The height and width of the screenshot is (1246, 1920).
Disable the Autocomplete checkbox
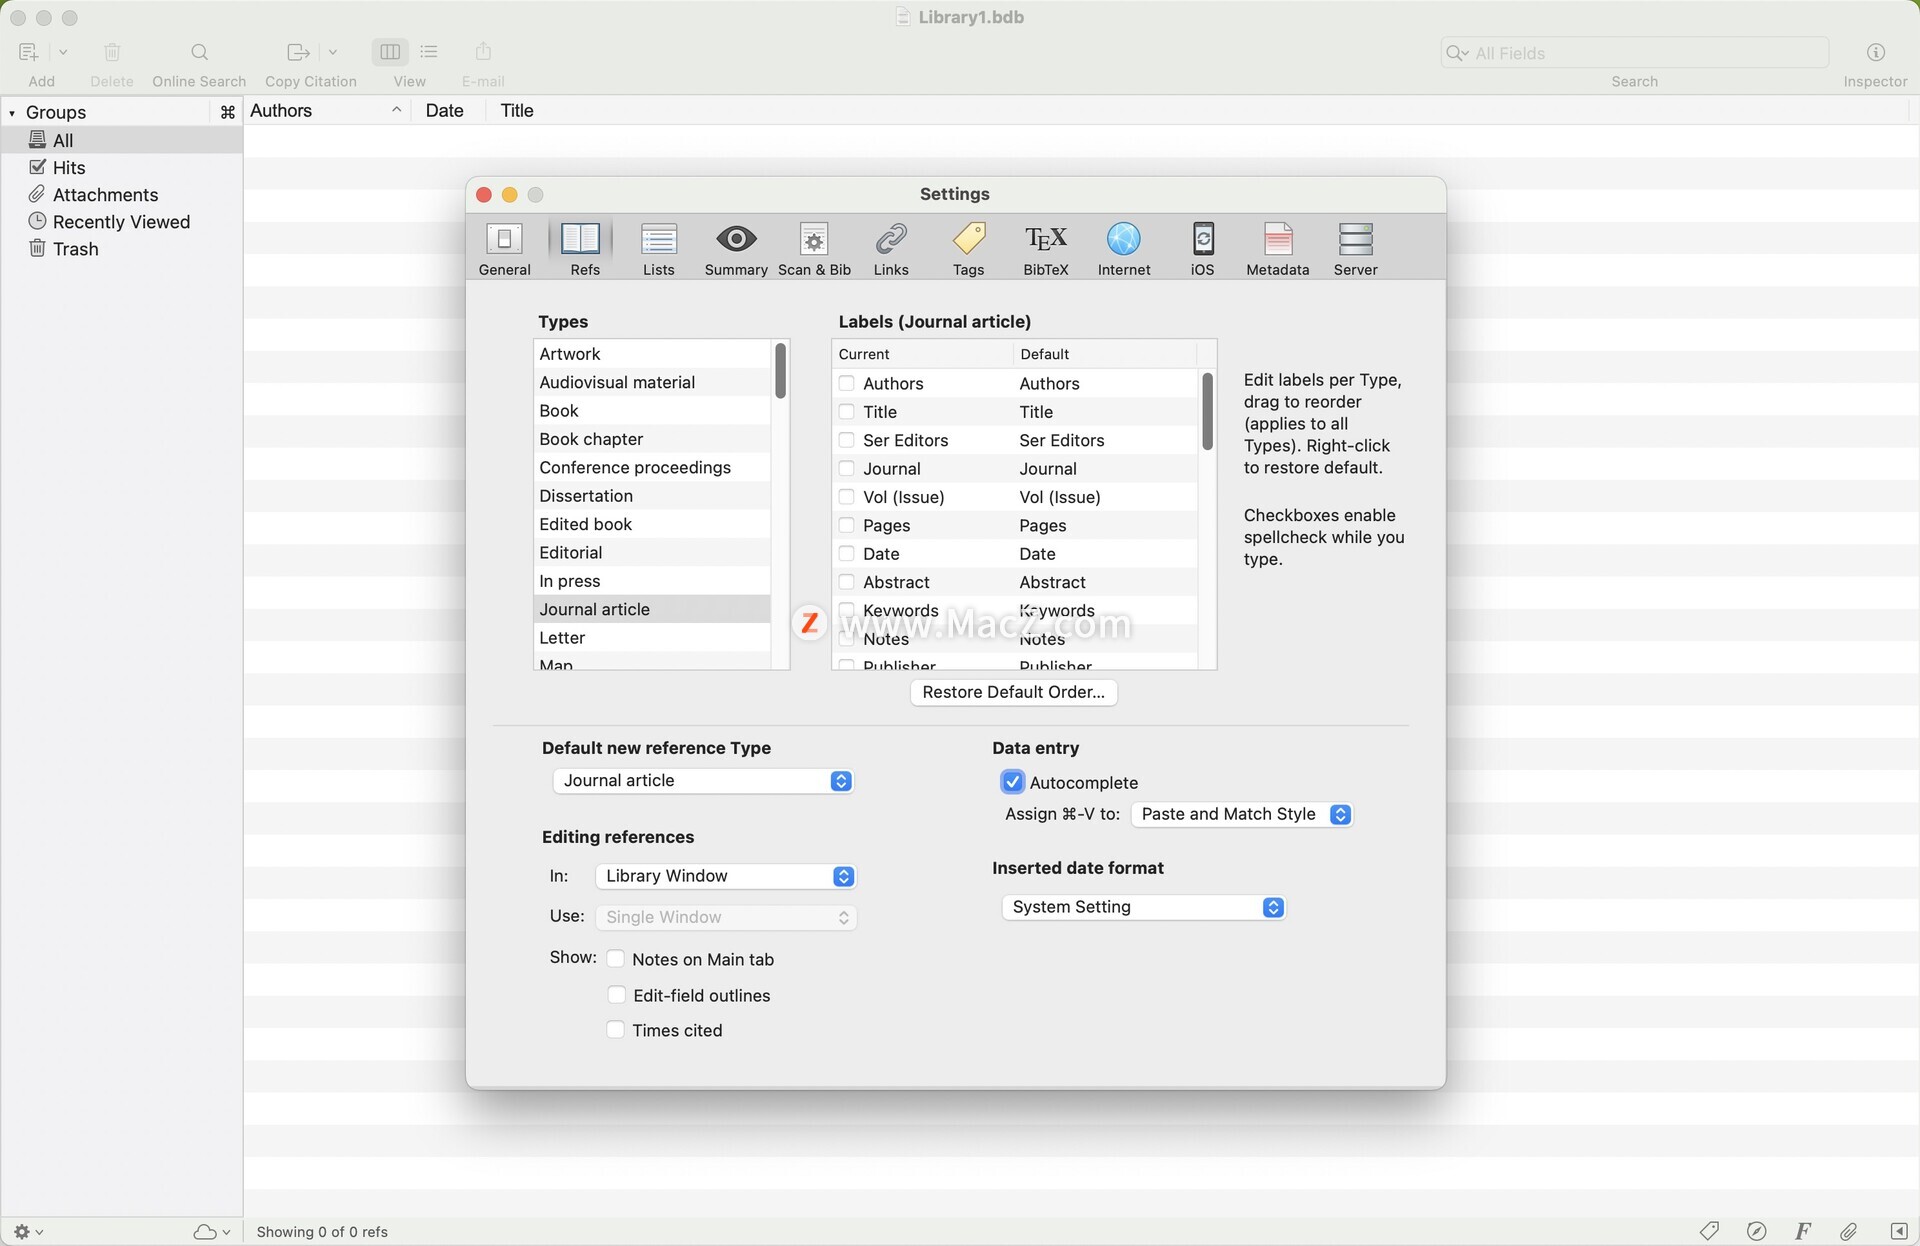[1012, 782]
